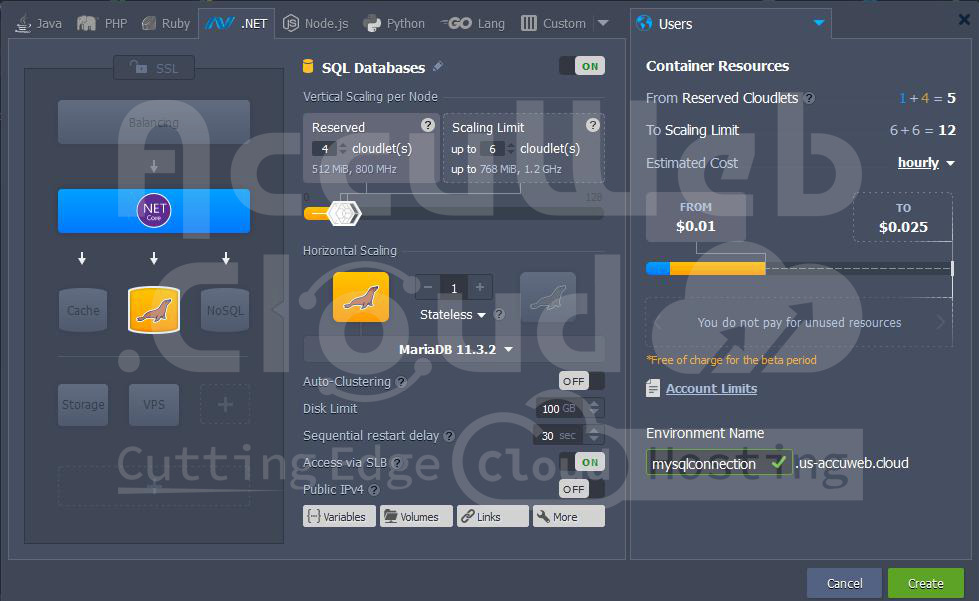The image size is (979, 601).
Task: Enable Public IPv4
Action: click(575, 489)
